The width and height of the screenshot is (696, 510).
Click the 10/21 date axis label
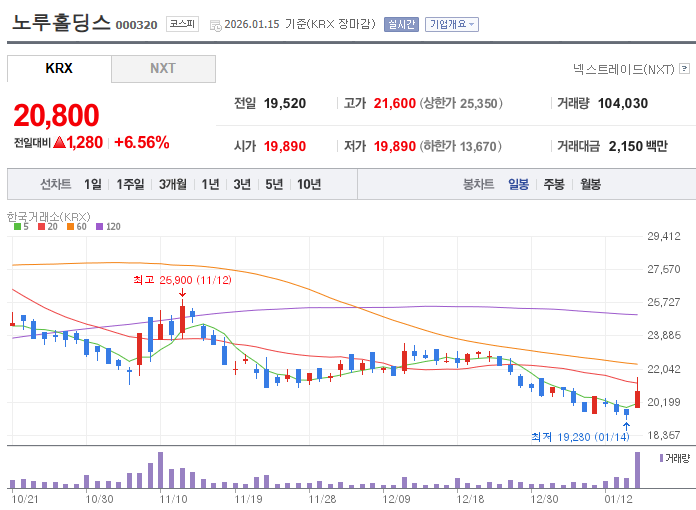(x=25, y=499)
